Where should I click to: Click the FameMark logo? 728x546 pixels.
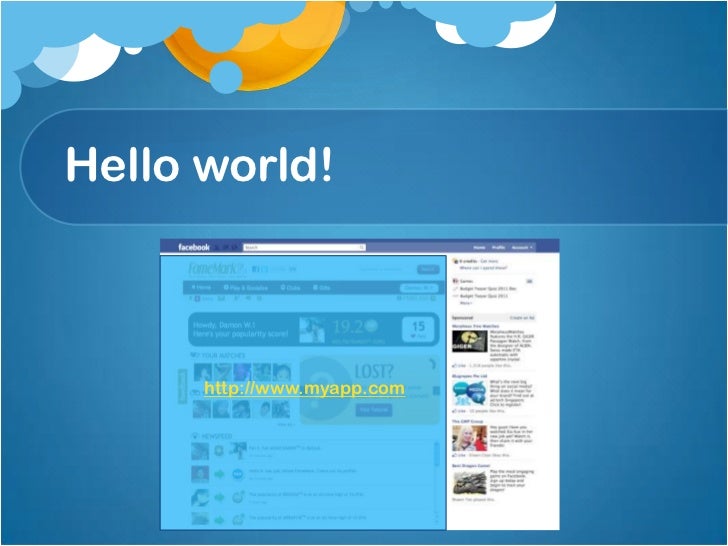(x=216, y=268)
